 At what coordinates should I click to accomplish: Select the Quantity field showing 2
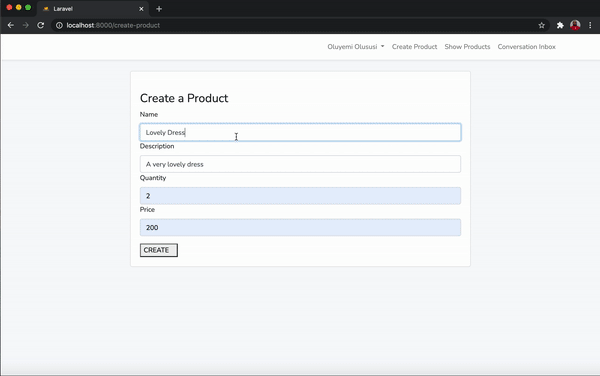300,196
